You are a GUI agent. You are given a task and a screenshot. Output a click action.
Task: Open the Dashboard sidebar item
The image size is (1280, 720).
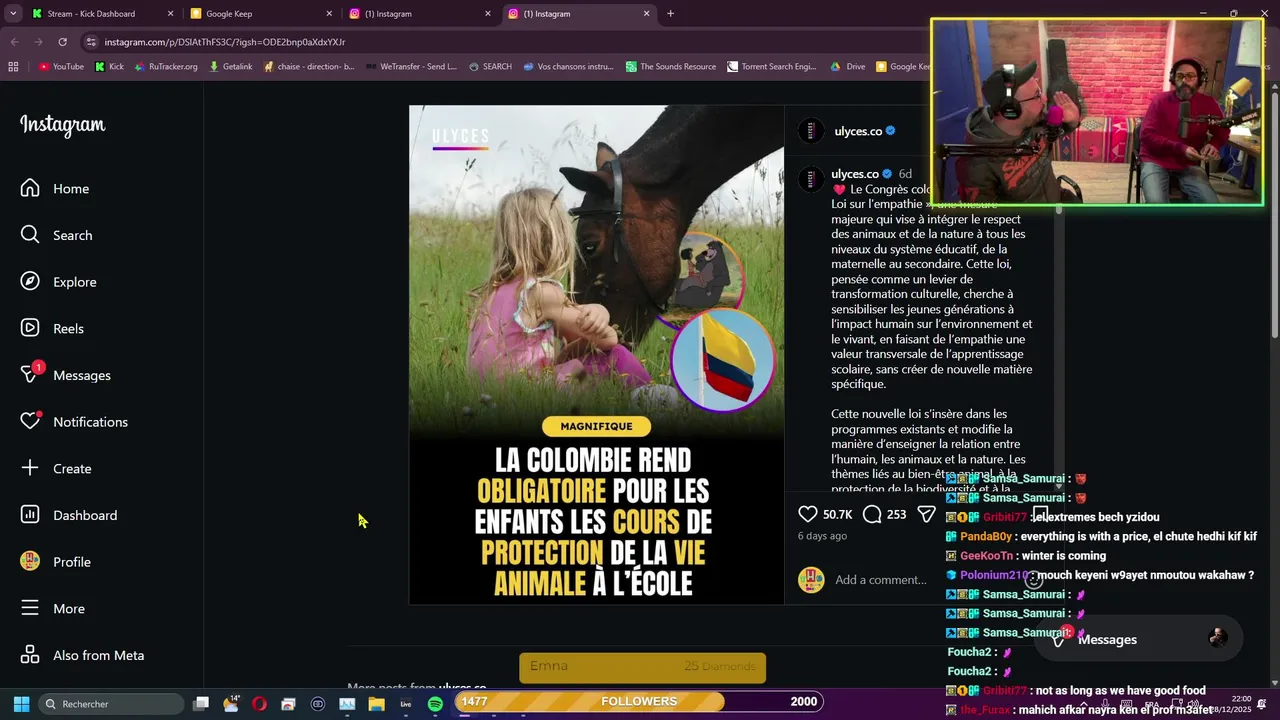(x=69, y=515)
